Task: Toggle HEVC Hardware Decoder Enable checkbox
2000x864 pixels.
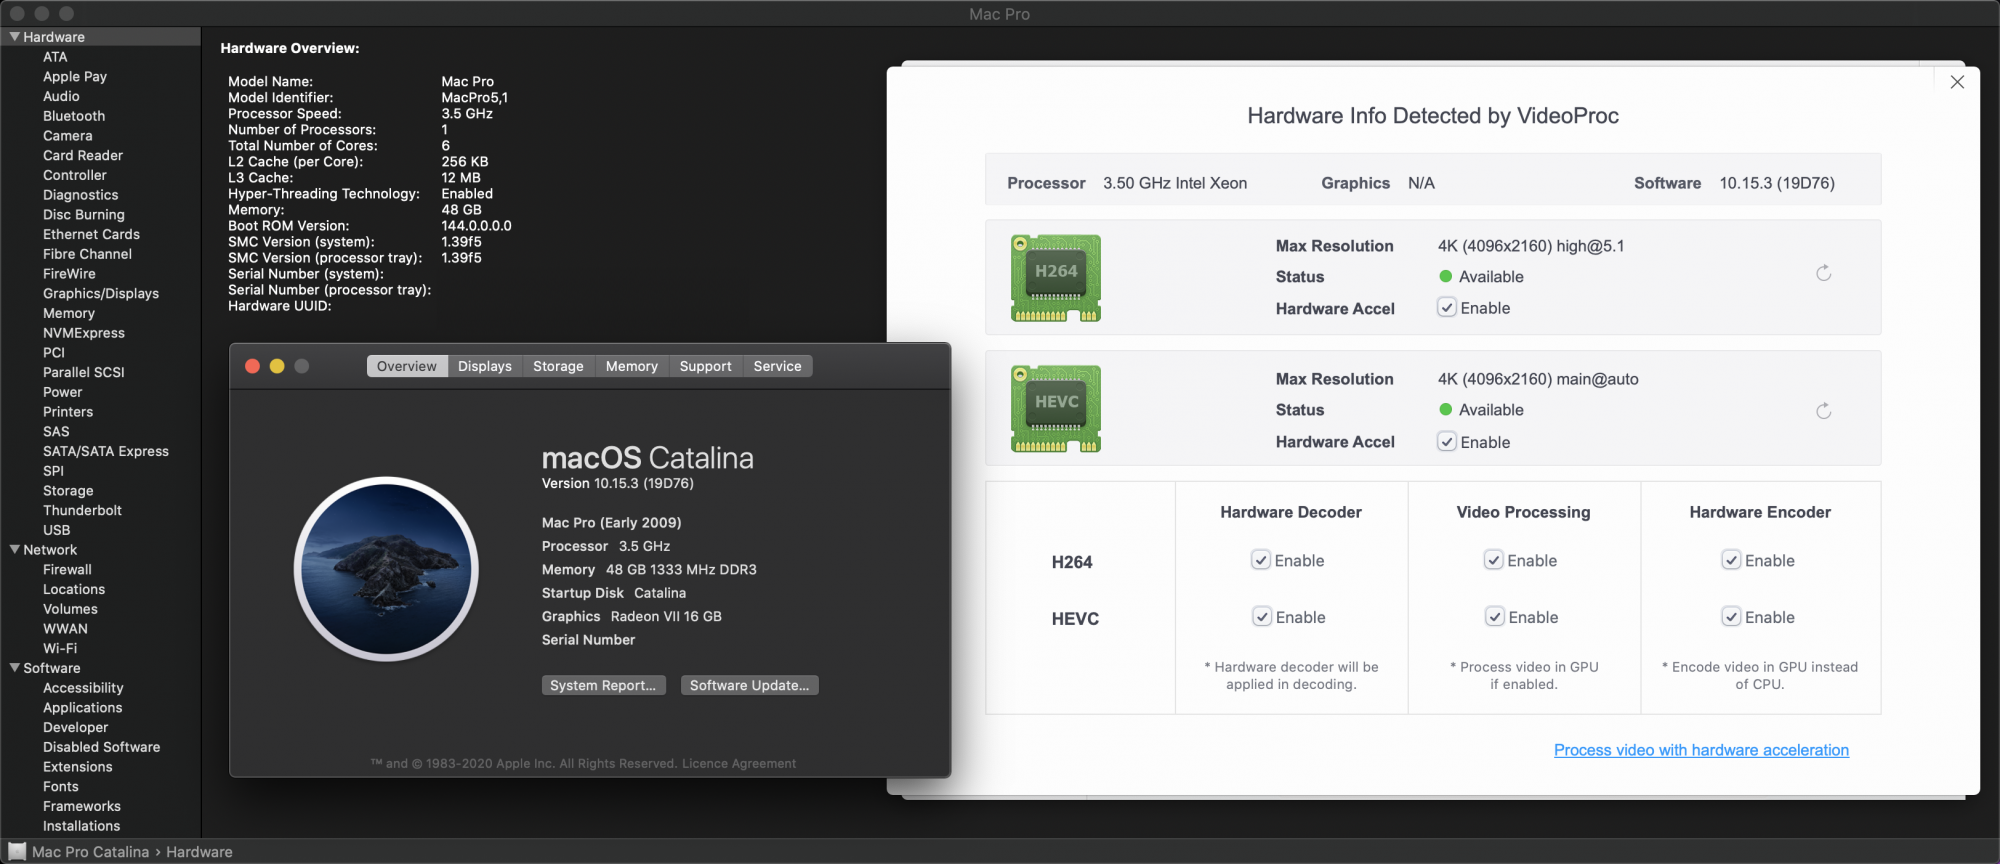Action: 1262,617
